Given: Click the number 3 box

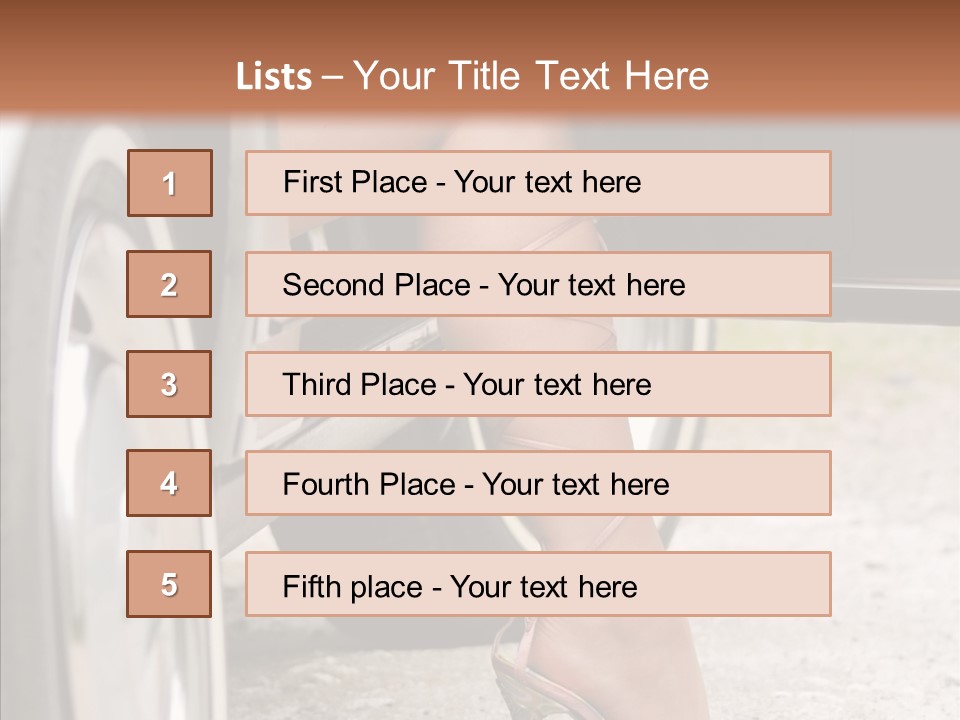Looking at the screenshot, I should point(169,384).
